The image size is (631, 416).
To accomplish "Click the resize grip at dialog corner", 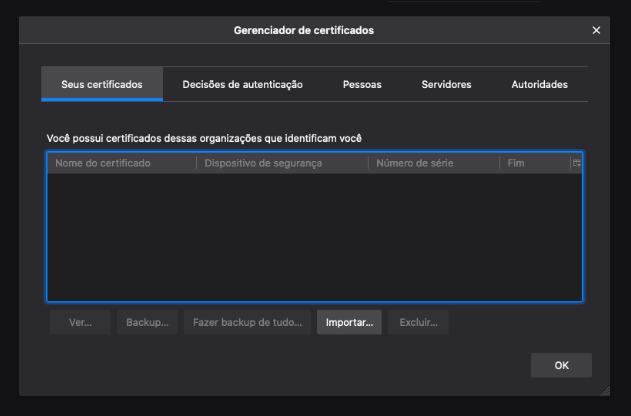I will (604, 388).
